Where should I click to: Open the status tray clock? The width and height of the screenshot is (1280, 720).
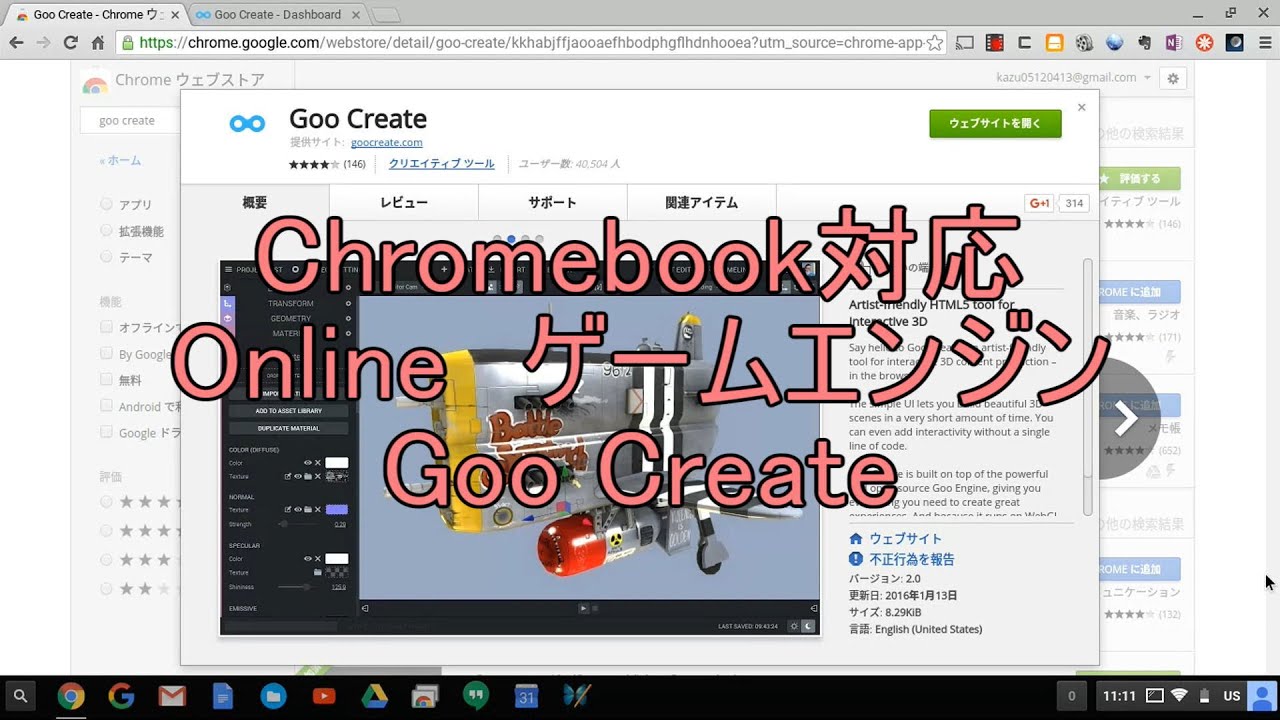(x=1119, y=696)
